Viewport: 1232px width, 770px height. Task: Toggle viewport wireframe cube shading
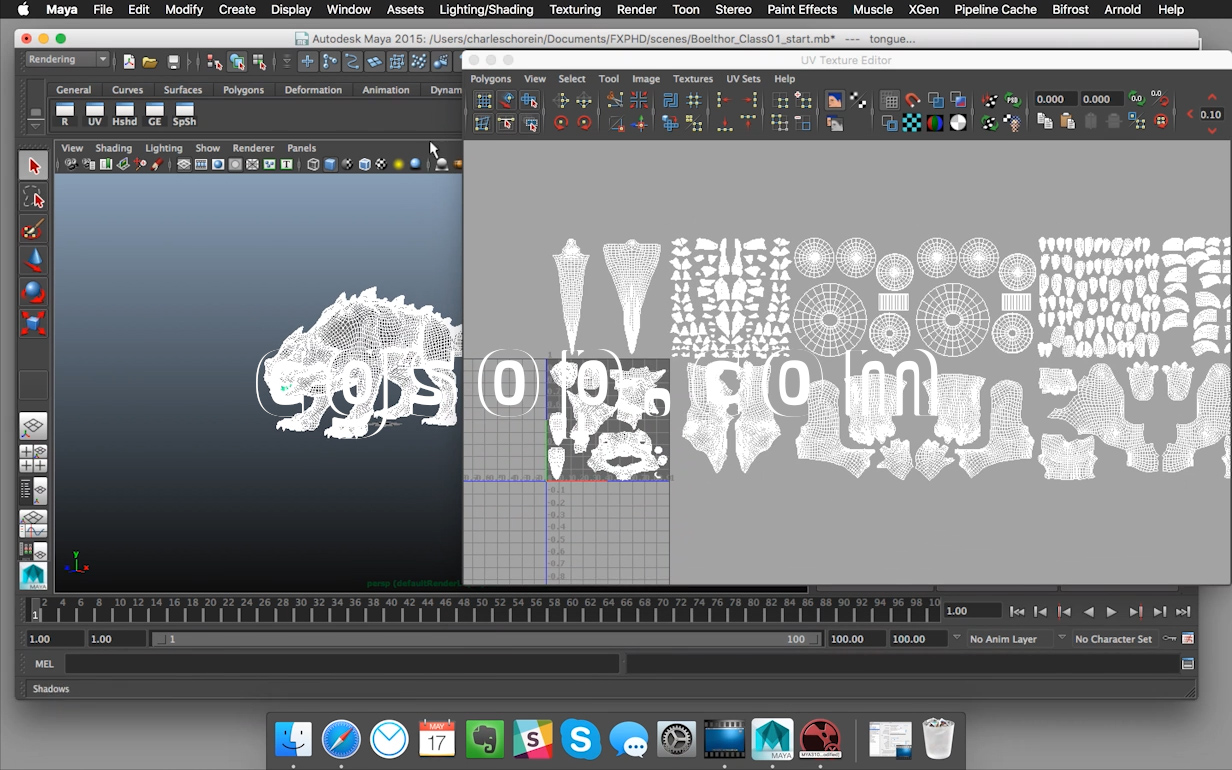click(313, 165)
